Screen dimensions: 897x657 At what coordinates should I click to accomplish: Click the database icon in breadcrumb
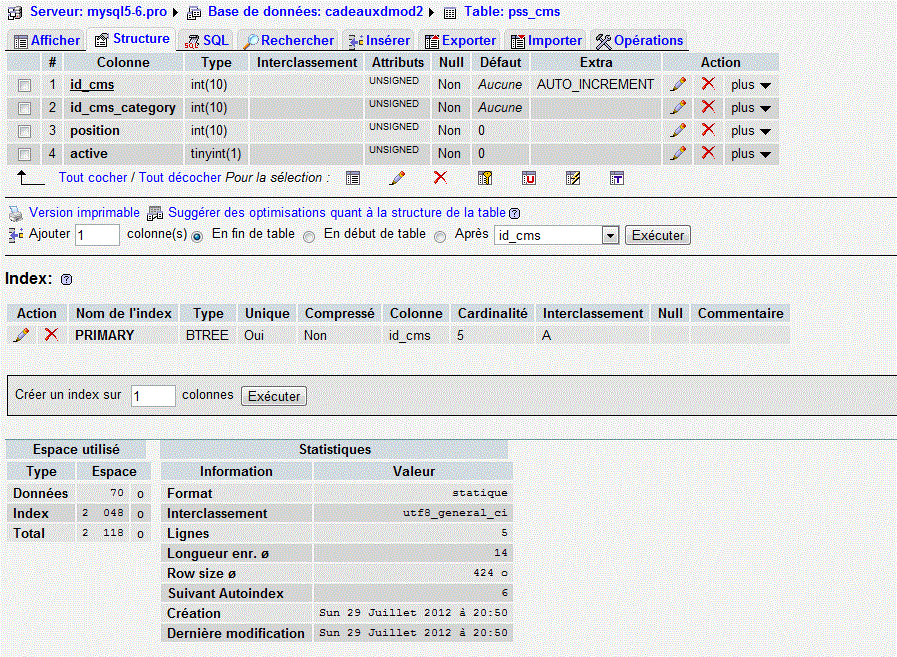pyautogui.click(x=195, y=12)
